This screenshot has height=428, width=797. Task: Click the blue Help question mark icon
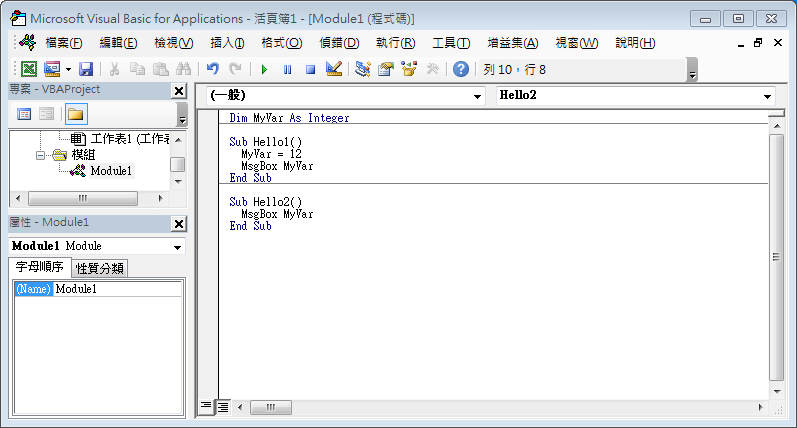coord(460,69)
